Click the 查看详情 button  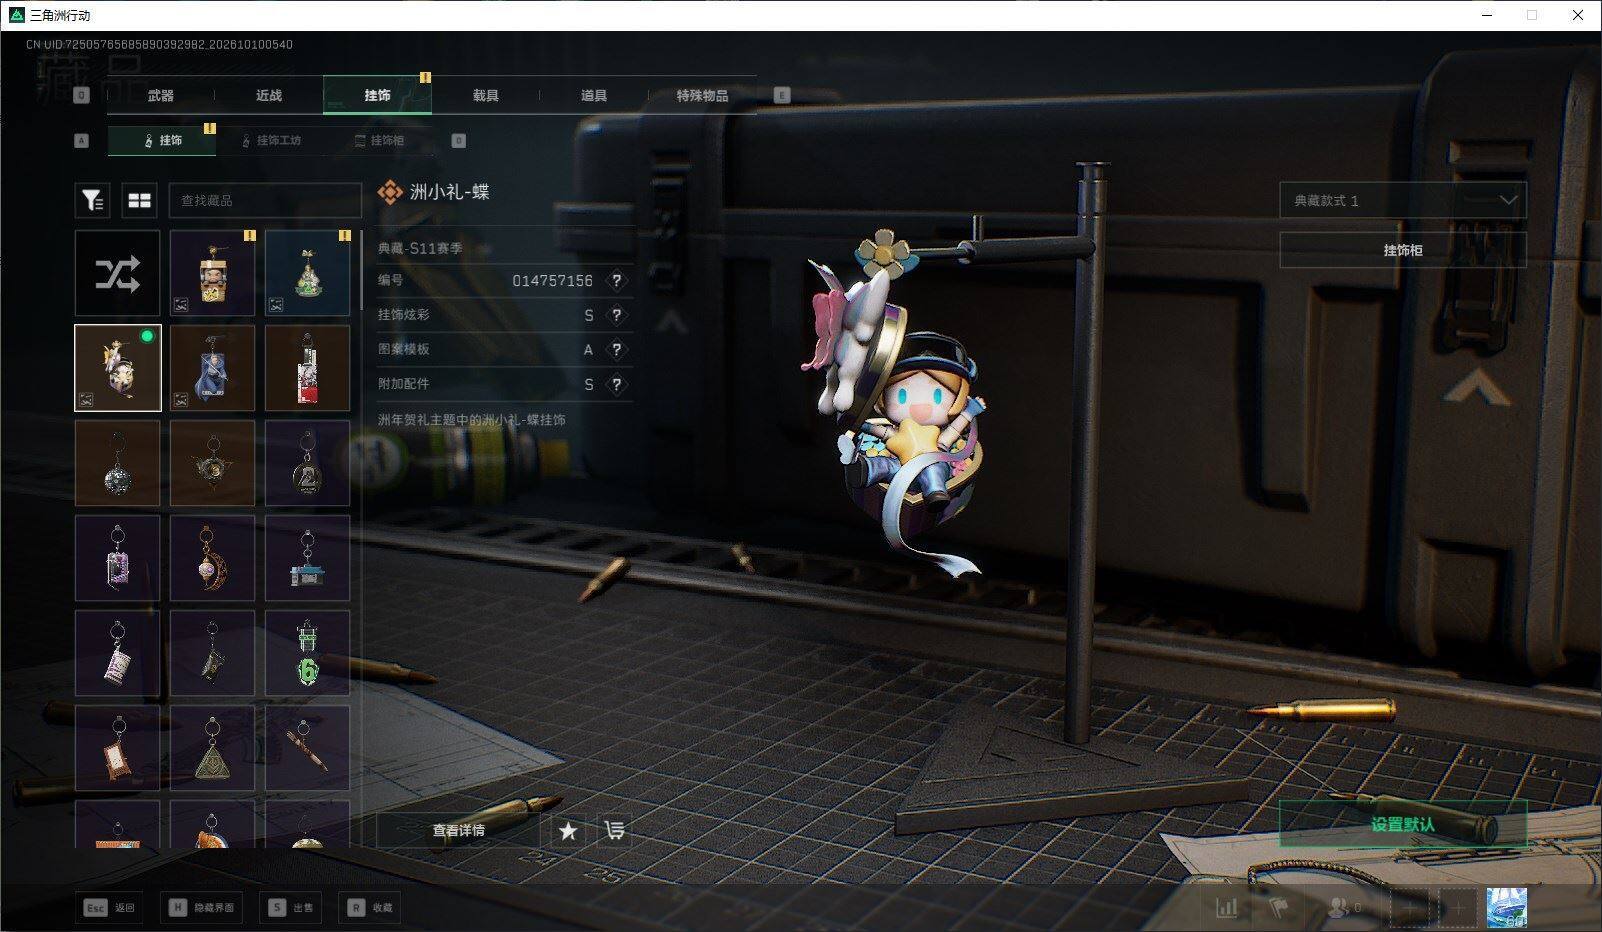458,830
